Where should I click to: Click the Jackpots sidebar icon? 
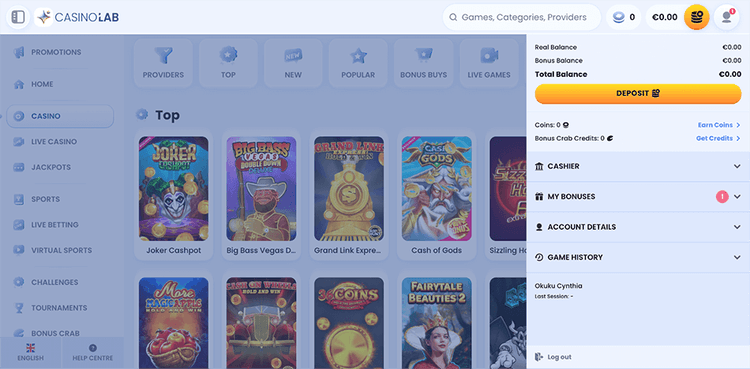(x=19, y=167)
